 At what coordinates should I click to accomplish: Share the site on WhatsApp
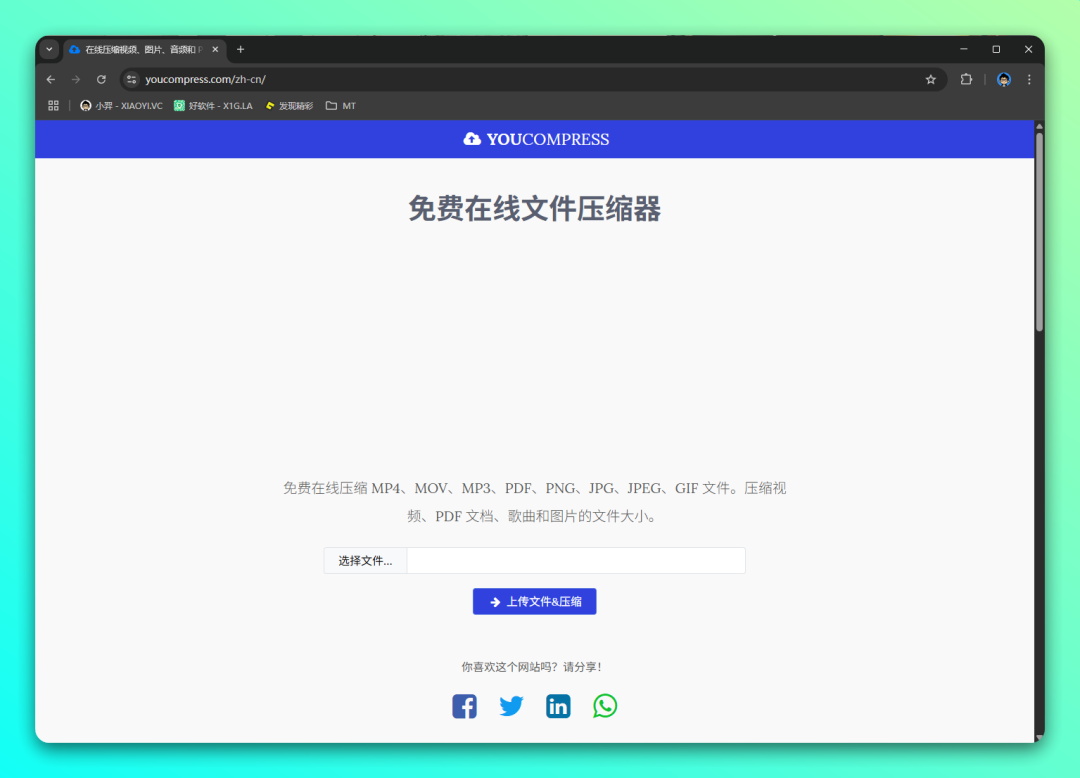click(605, 706)
